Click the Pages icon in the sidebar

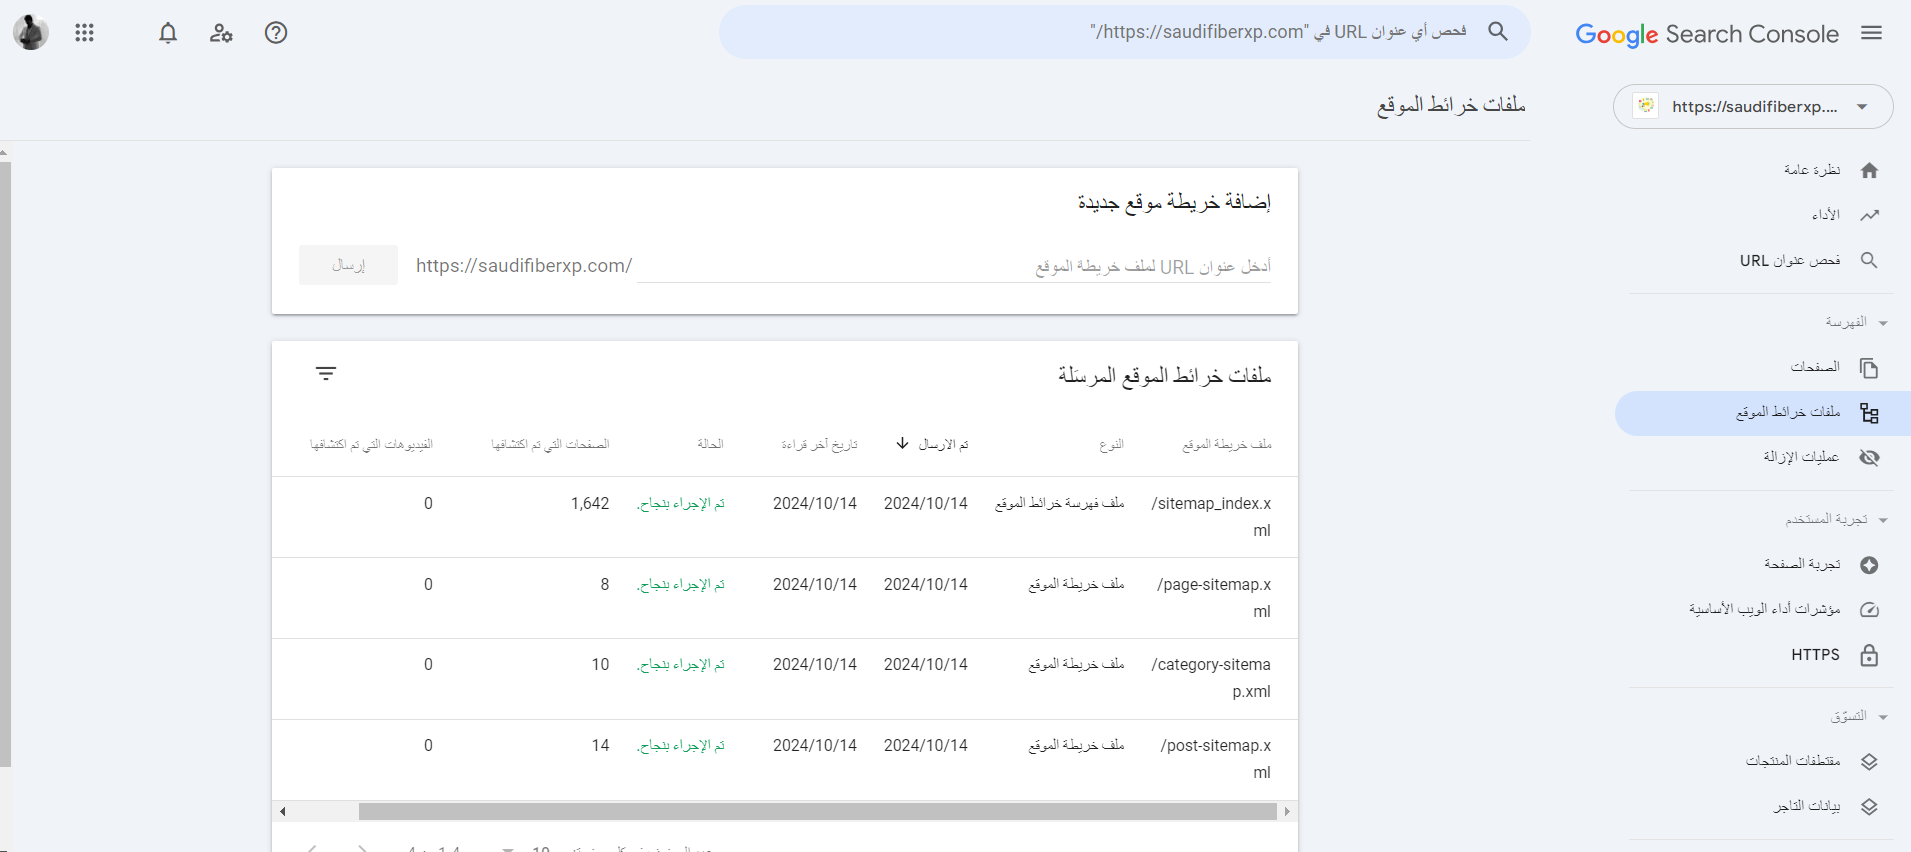pos(1869,368)
